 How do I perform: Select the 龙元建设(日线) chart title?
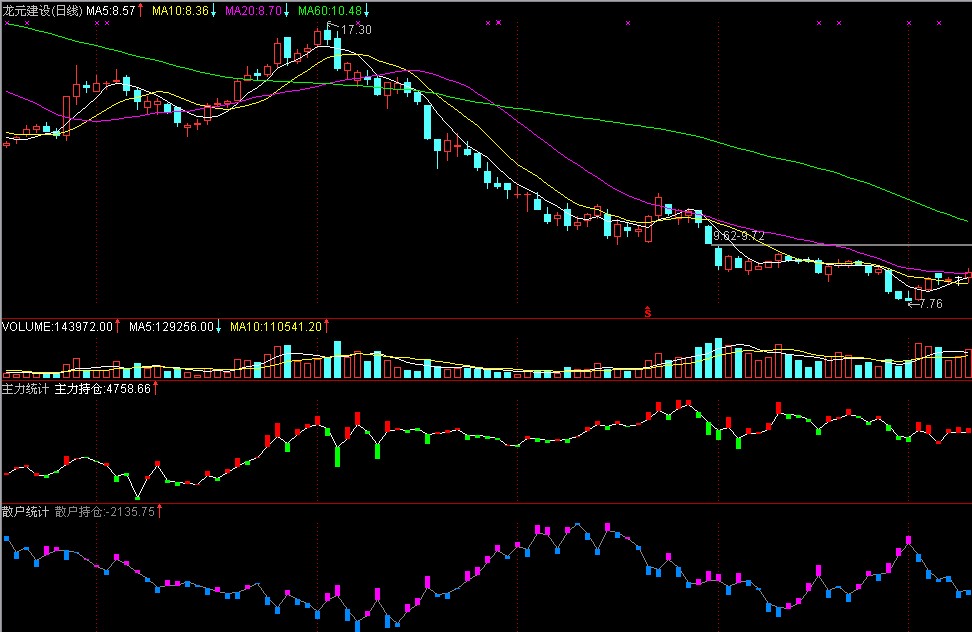pyautogui.click(x=42, y=10)
